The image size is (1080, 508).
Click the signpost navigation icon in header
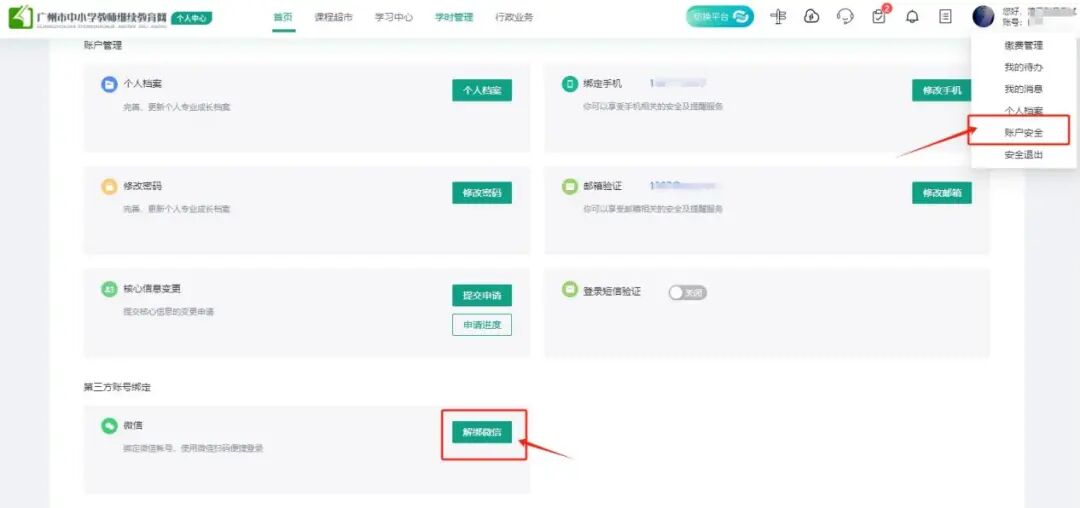pyautogui.click(x=778, y=17)
